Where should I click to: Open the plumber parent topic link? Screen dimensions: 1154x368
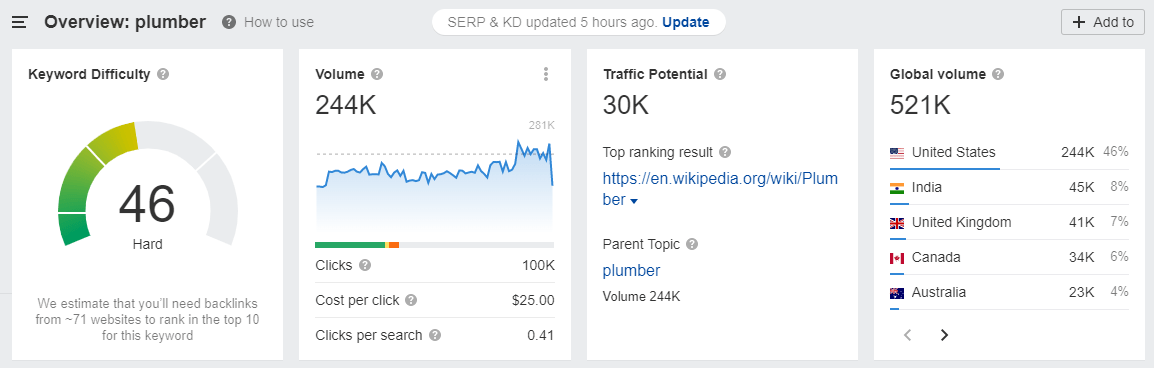tap(631, 271)
